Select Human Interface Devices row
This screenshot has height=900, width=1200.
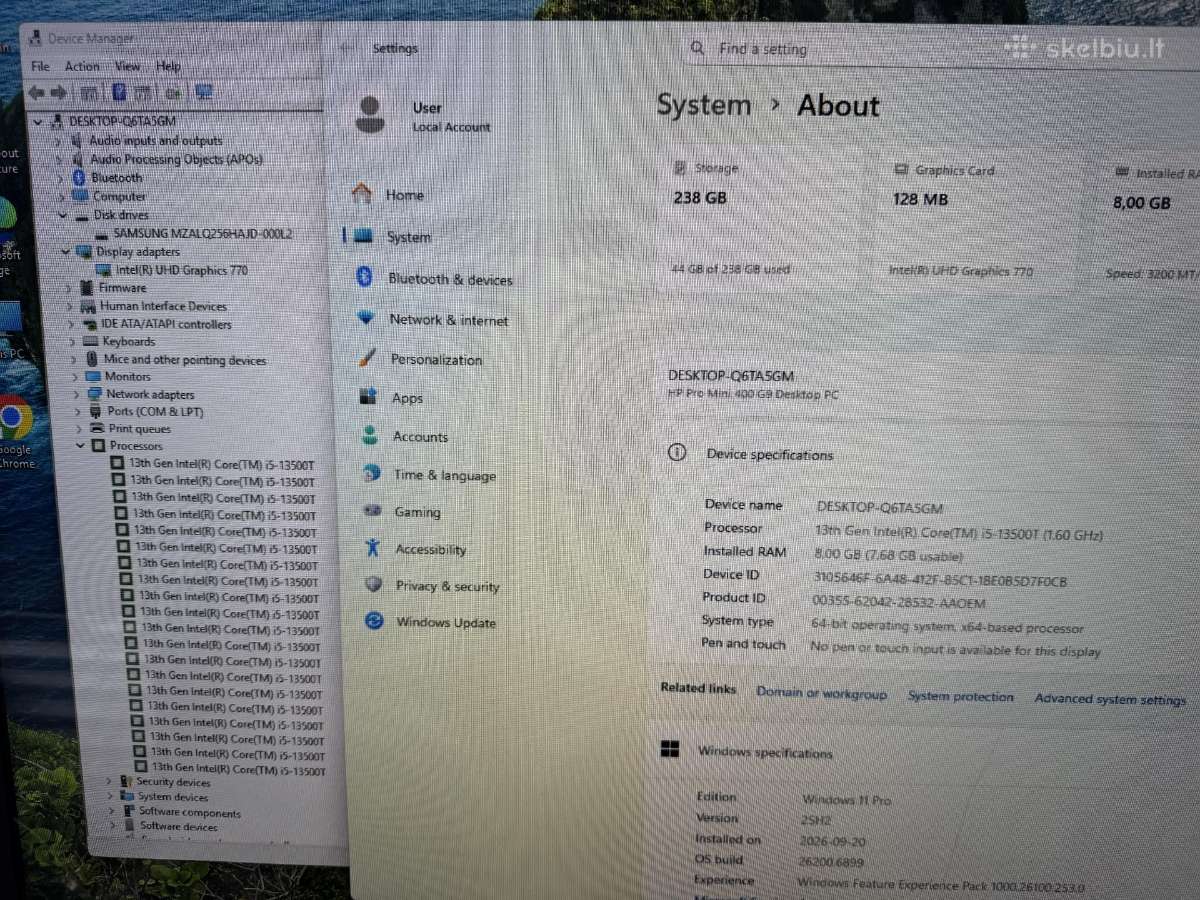[x=163, y=306]
